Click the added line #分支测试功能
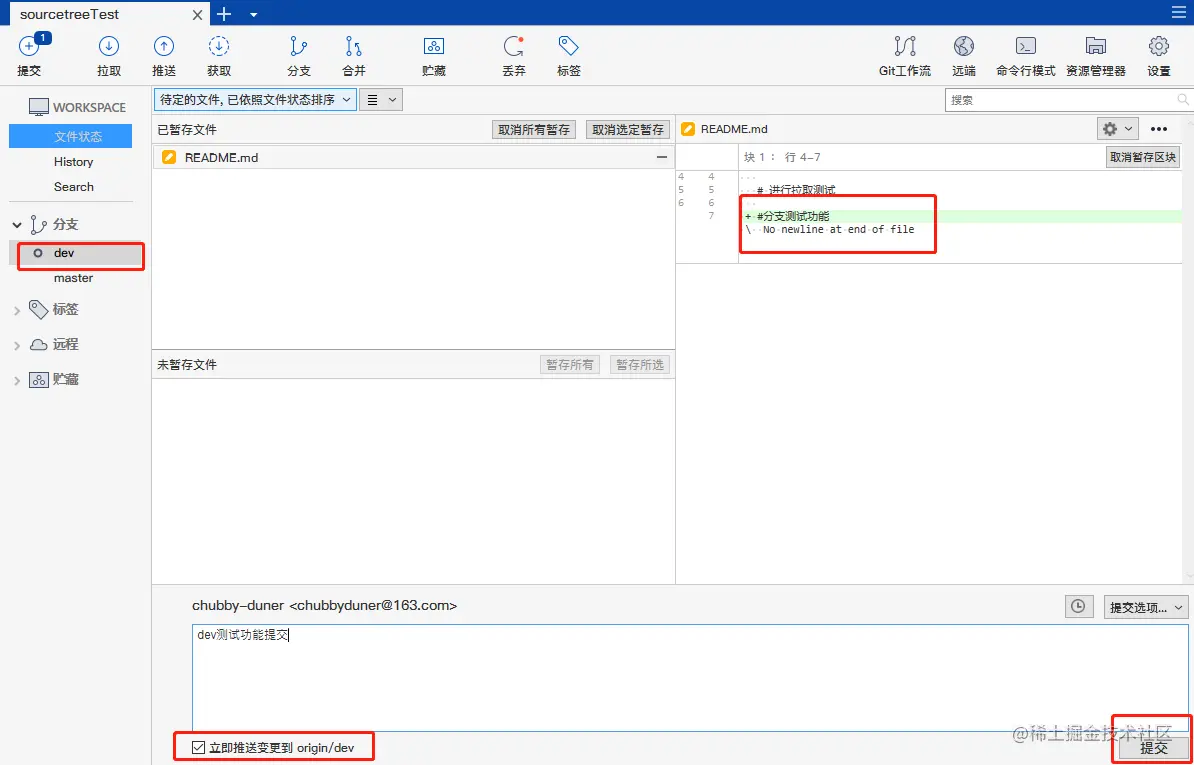Screen dimensions: 1194x765 793,217
